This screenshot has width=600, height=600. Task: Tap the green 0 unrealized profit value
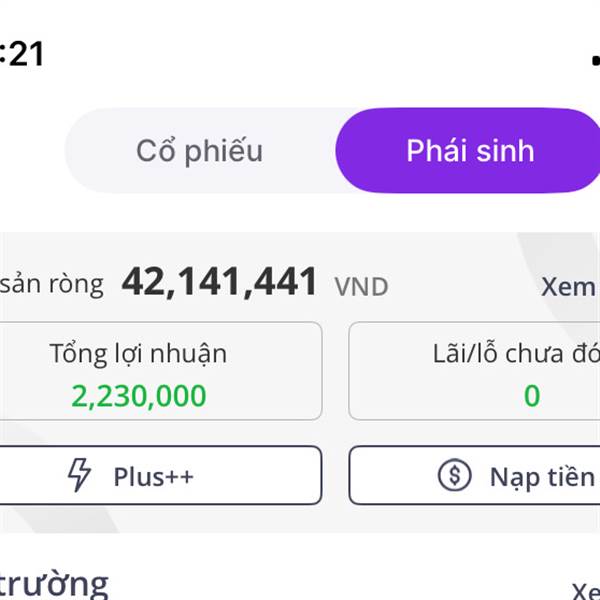532,396
